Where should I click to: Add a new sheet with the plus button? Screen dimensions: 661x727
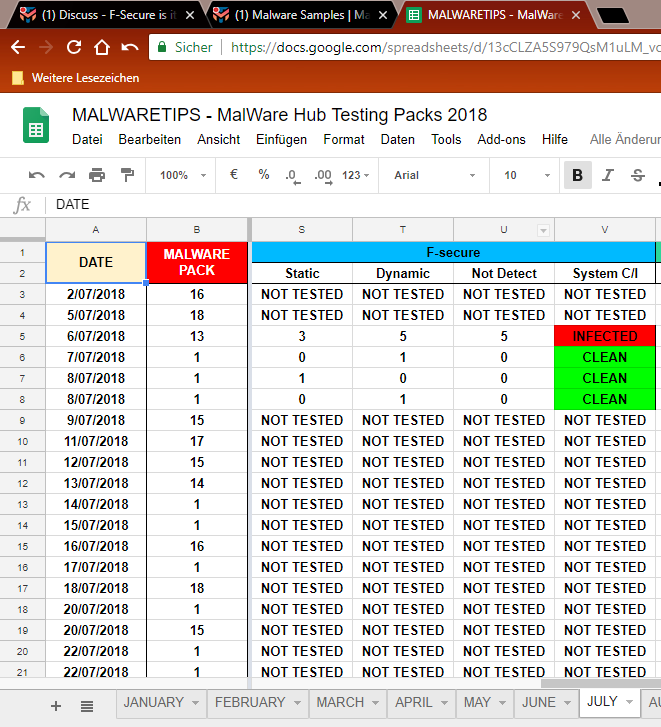tap(55, 706)
